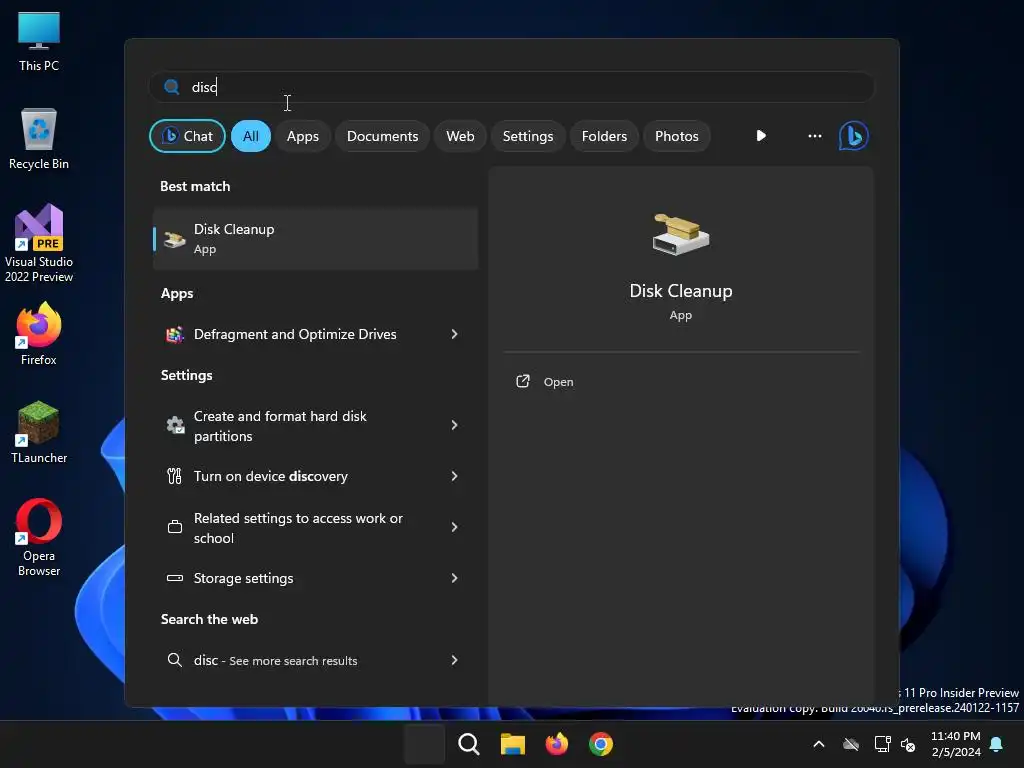Screen dimensions: 1024x768
Task: Open Storage settings result
Action: point(315,578)
